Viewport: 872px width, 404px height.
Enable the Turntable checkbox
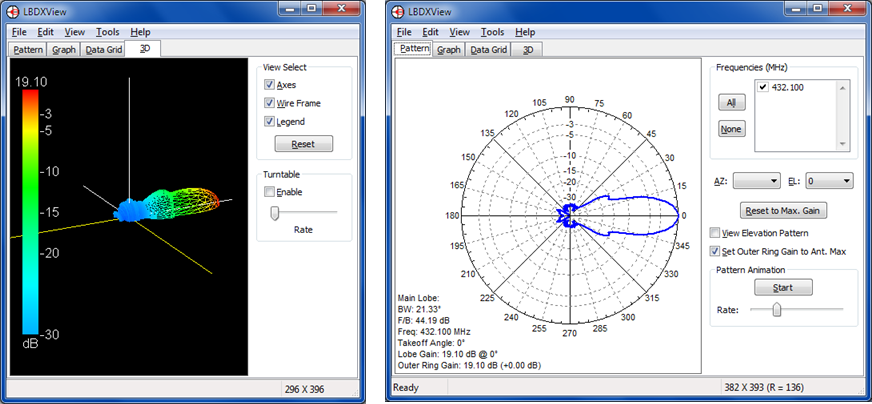click(x=270, y=191)
